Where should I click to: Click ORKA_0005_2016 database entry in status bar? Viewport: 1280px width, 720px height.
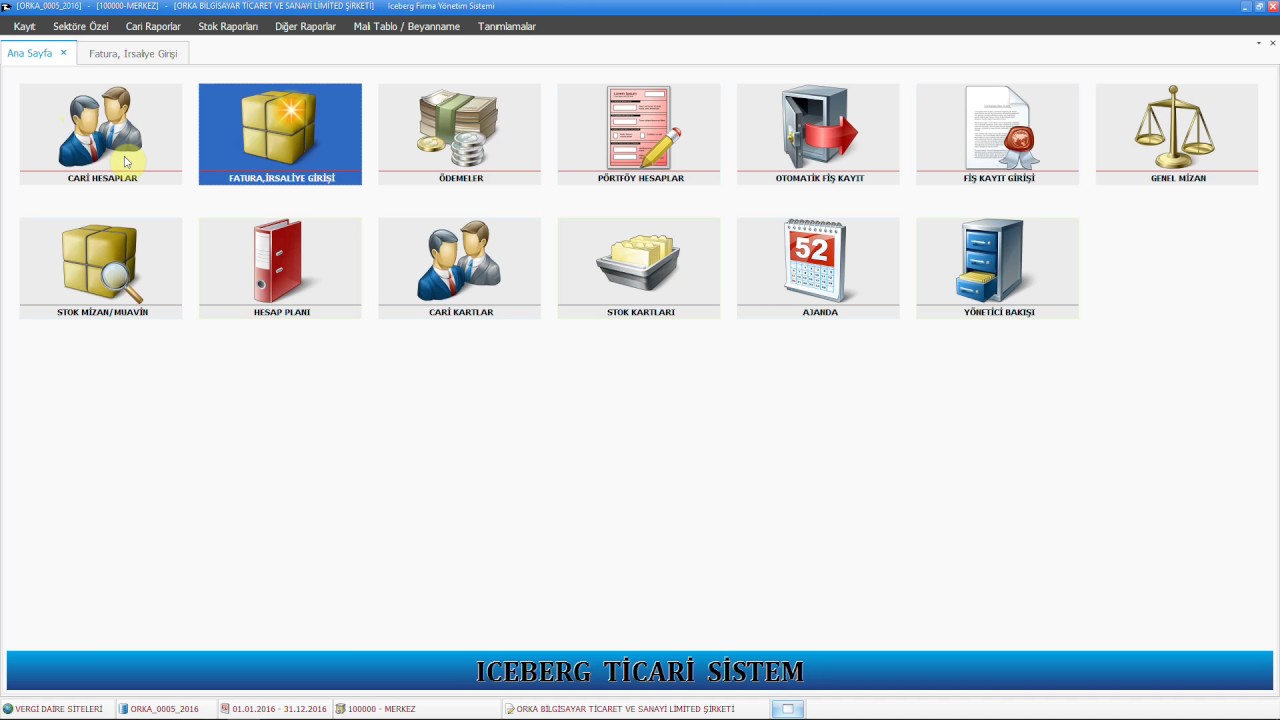pyautogui.click(x=159, y=709)
